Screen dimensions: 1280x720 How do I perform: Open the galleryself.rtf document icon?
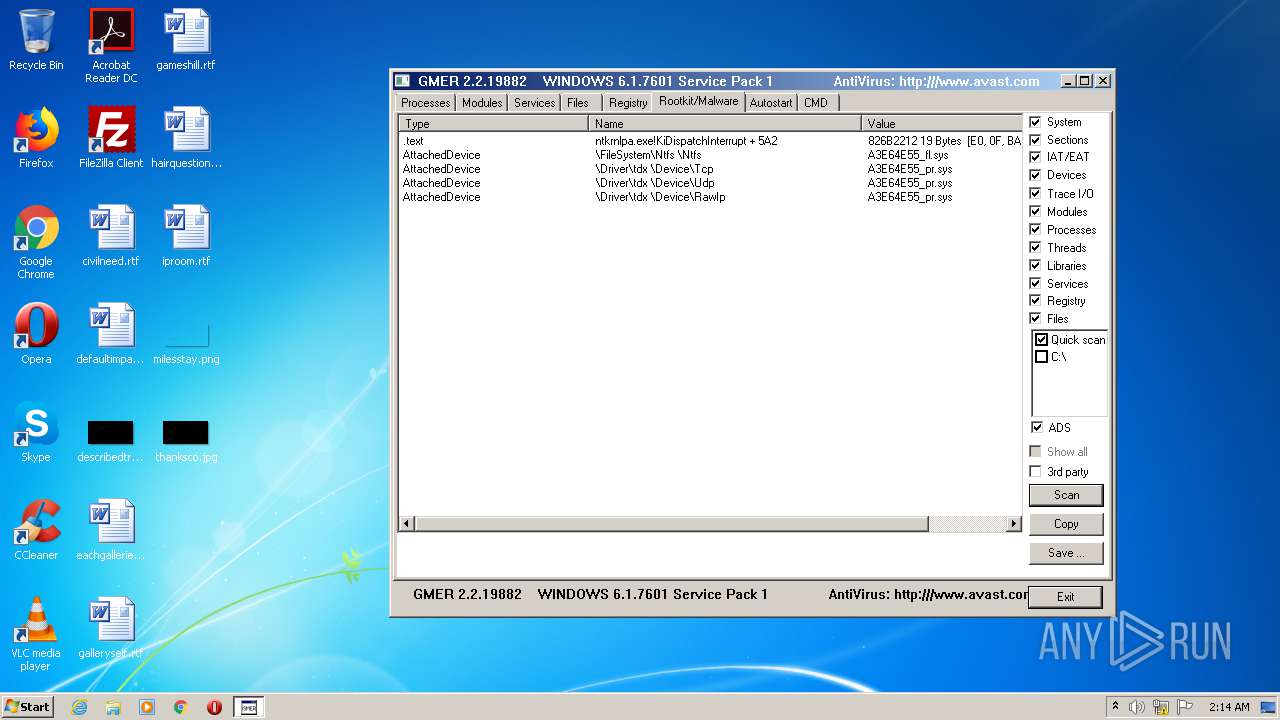tap(111, 628)
